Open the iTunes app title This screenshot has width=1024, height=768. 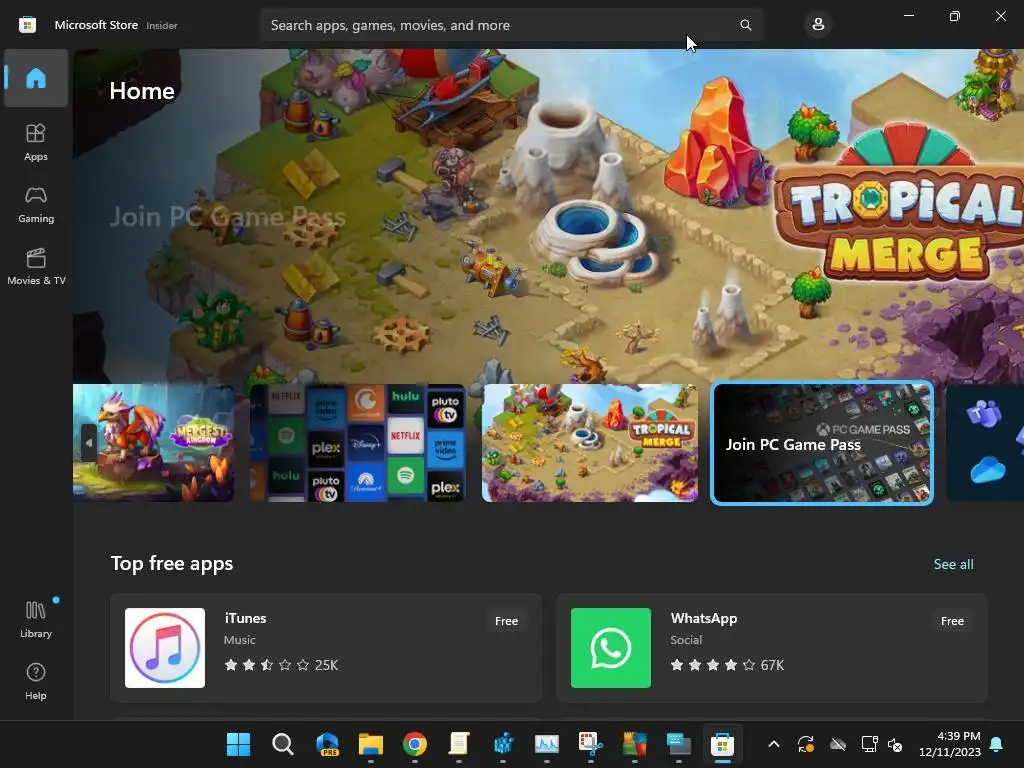pos(245,618)
